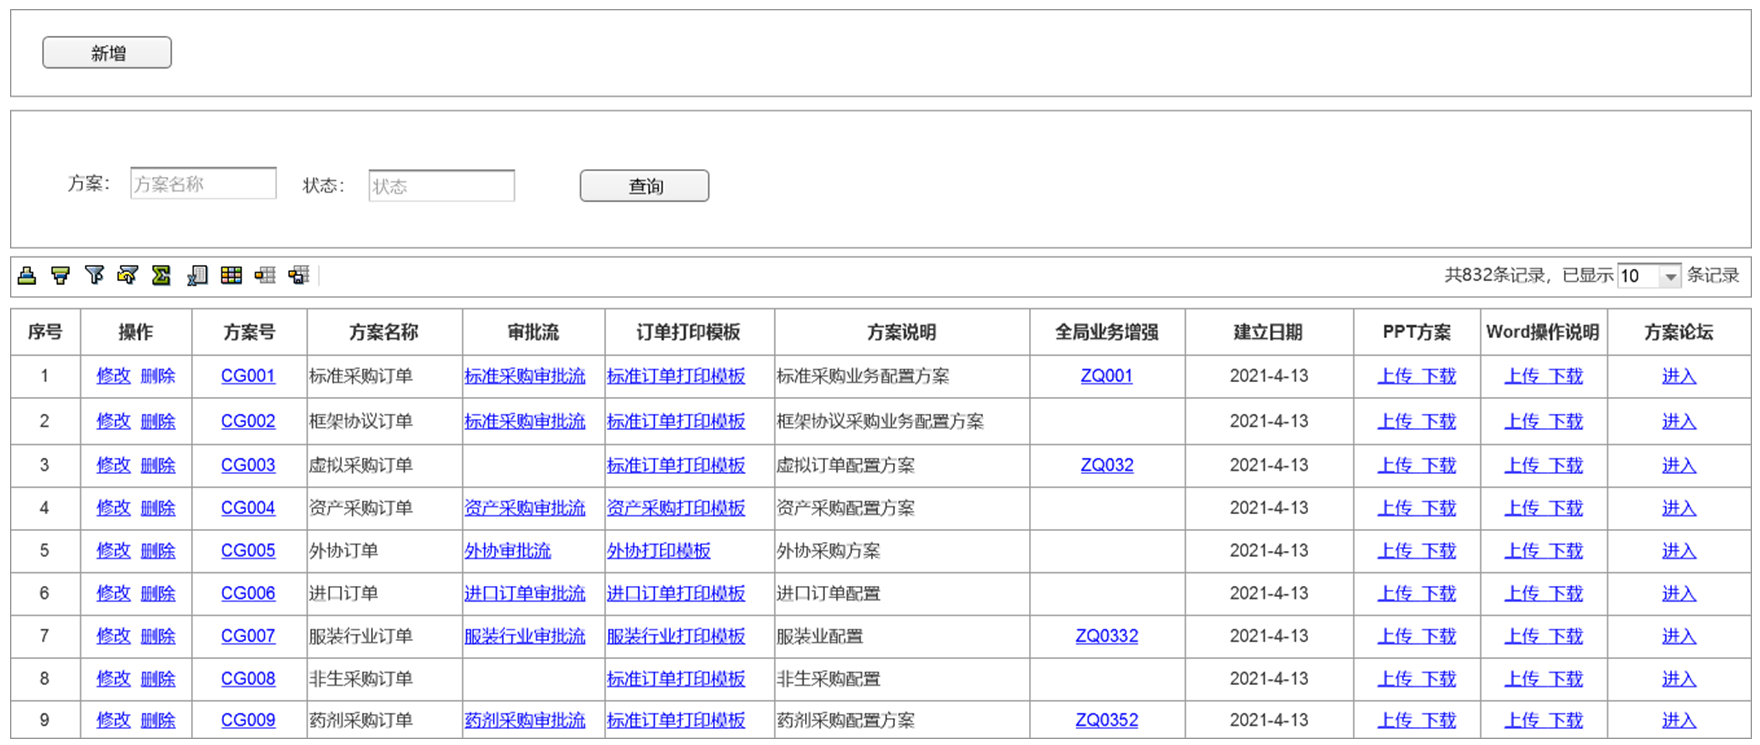1760x745 pixels.
Task: Click 修改 for row 5 外协订单
Action: pos(113,551)
